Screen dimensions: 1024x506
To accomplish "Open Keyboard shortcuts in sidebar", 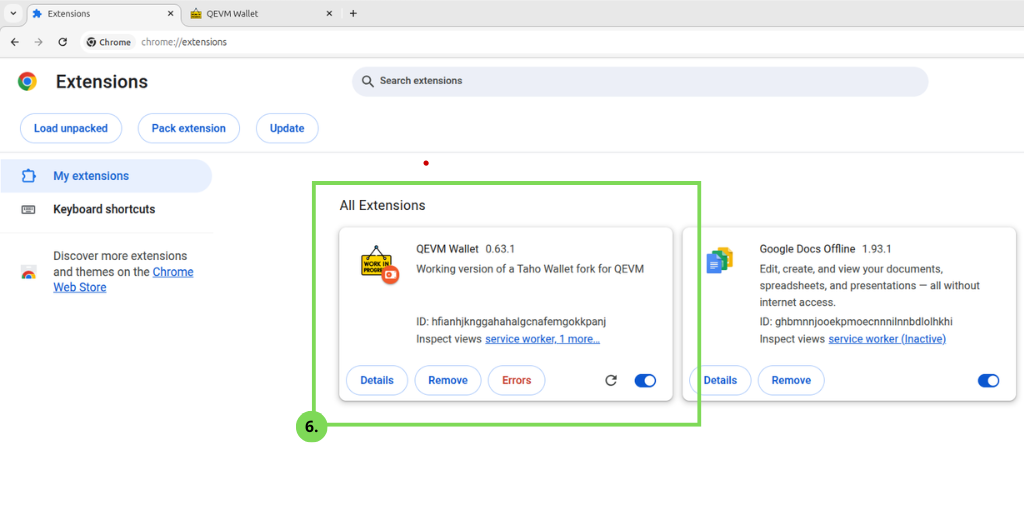I will (x=106, y=210).
